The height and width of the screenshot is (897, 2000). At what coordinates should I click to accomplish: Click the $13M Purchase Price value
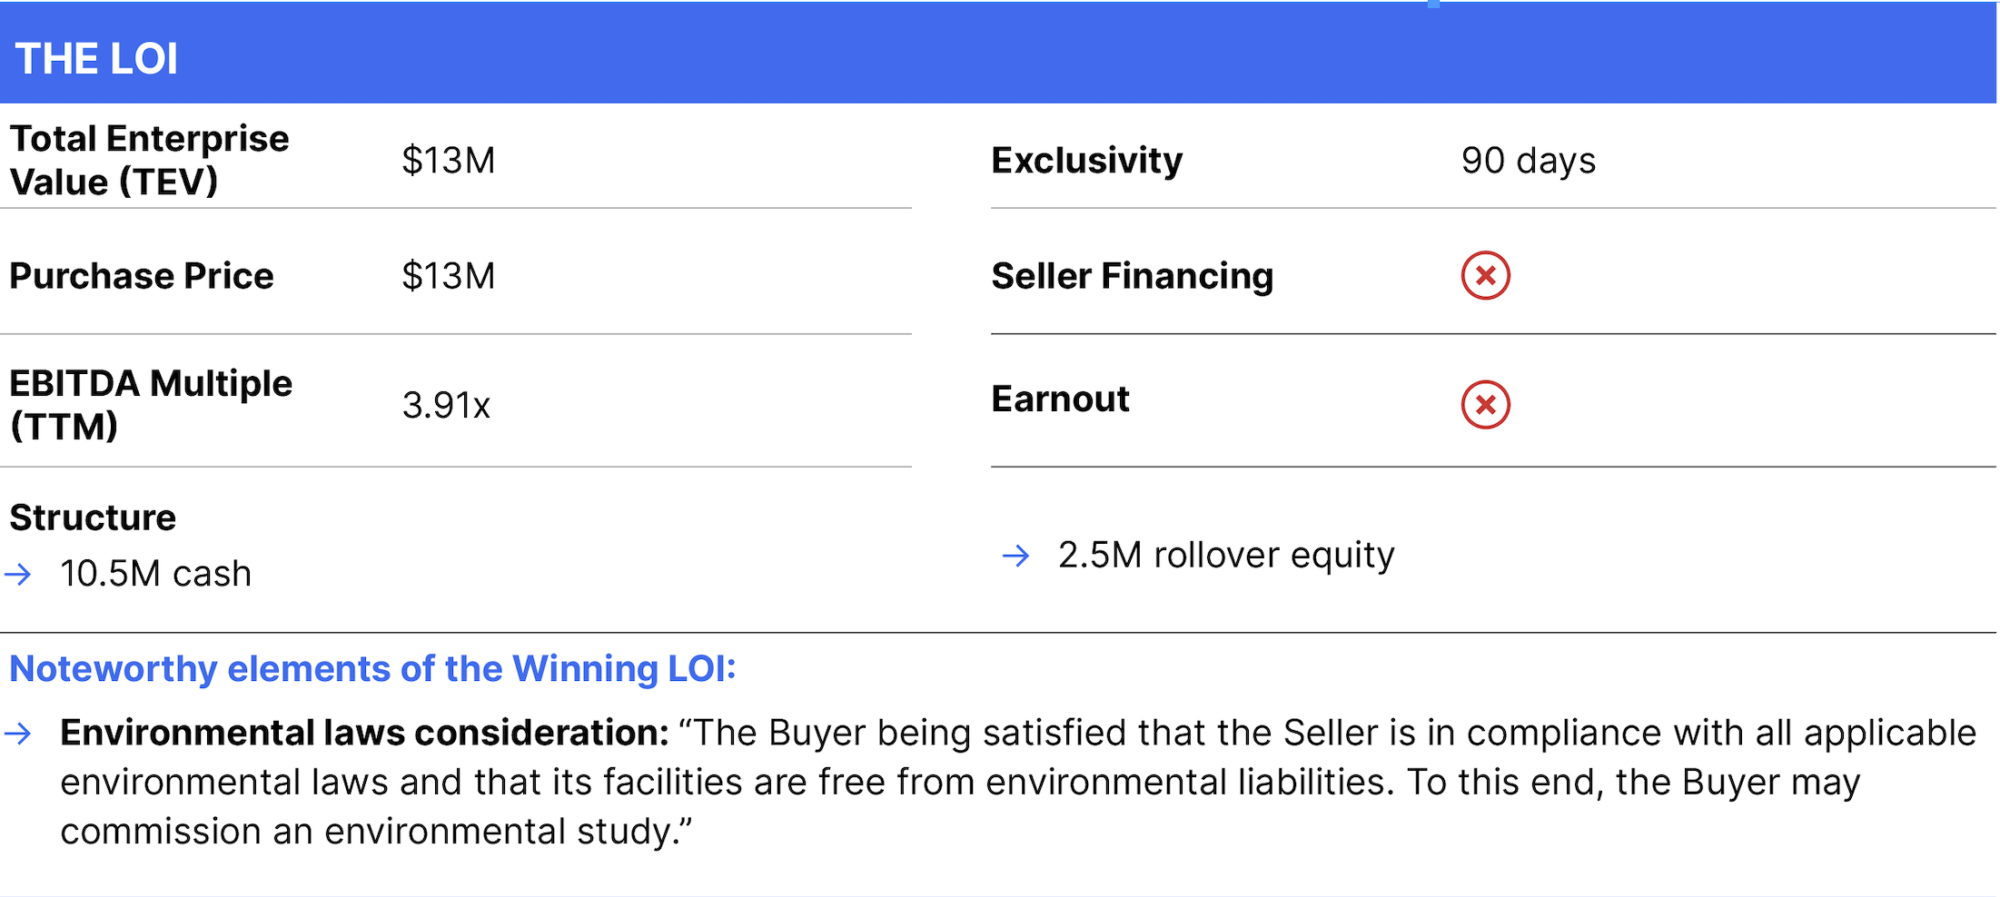[448, 276]
